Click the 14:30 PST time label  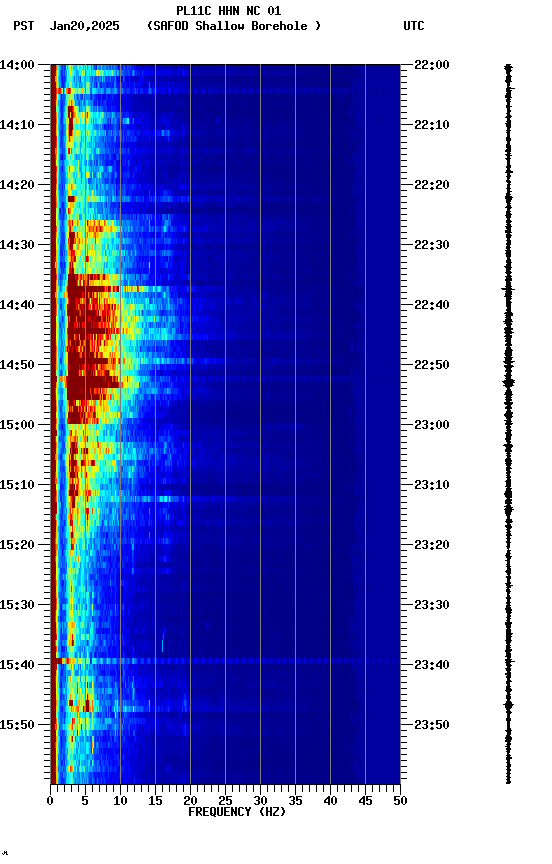tap(17, 245)
